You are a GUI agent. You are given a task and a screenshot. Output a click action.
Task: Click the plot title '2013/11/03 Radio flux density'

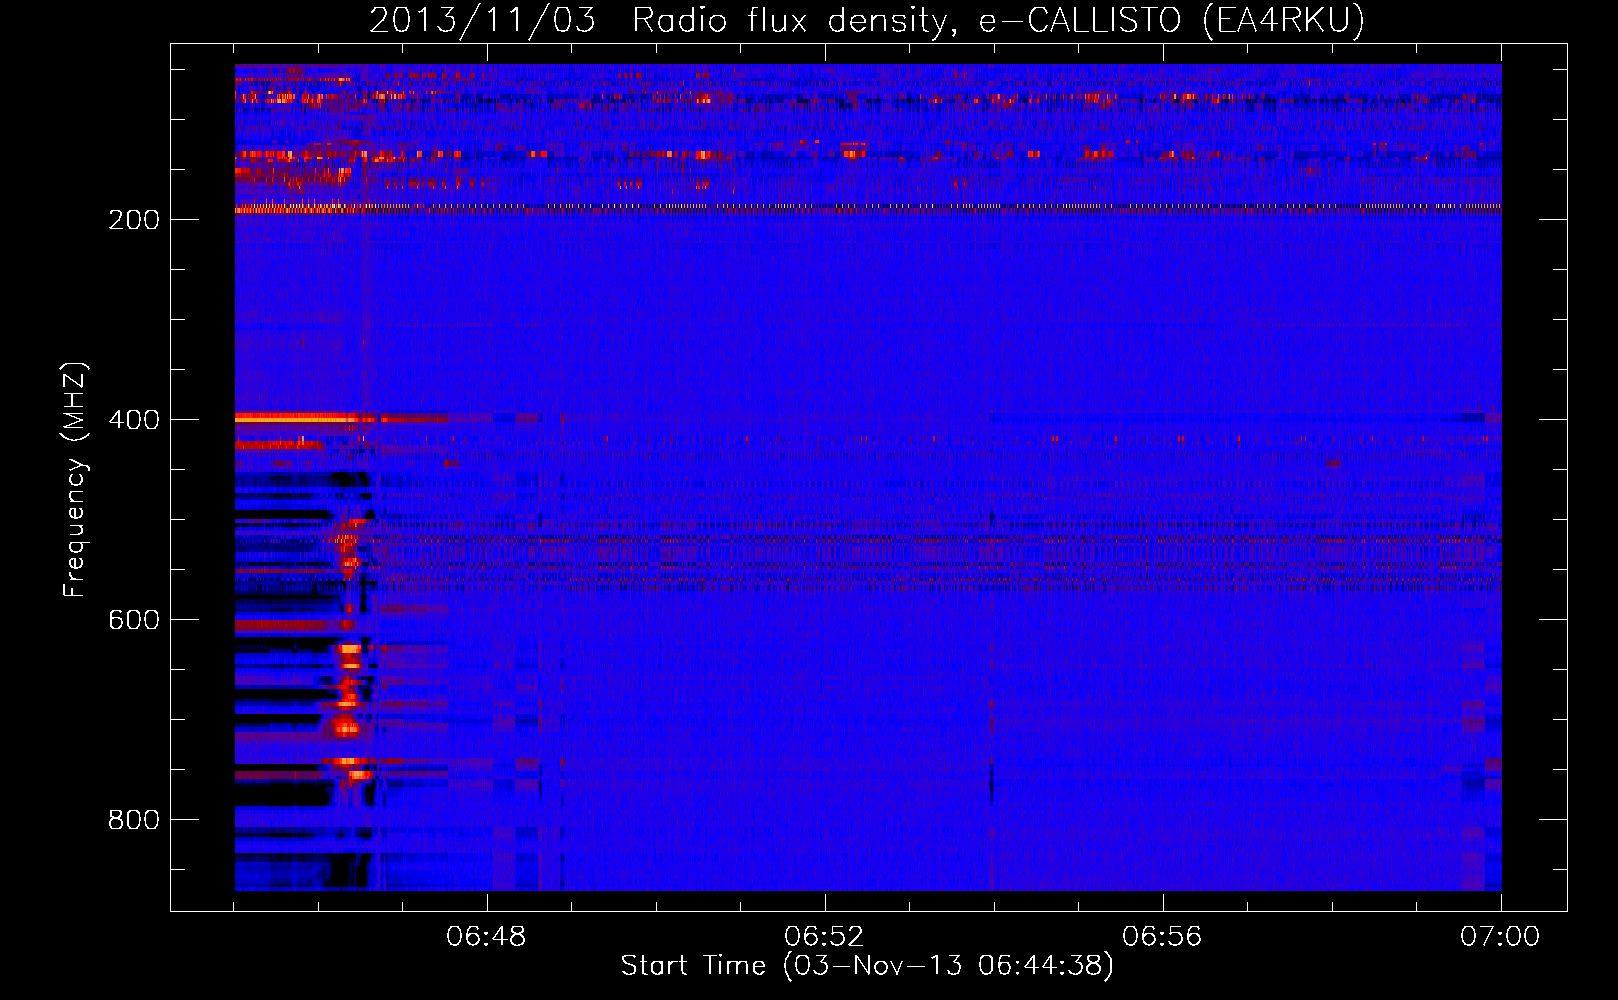(x=866, y=21)
